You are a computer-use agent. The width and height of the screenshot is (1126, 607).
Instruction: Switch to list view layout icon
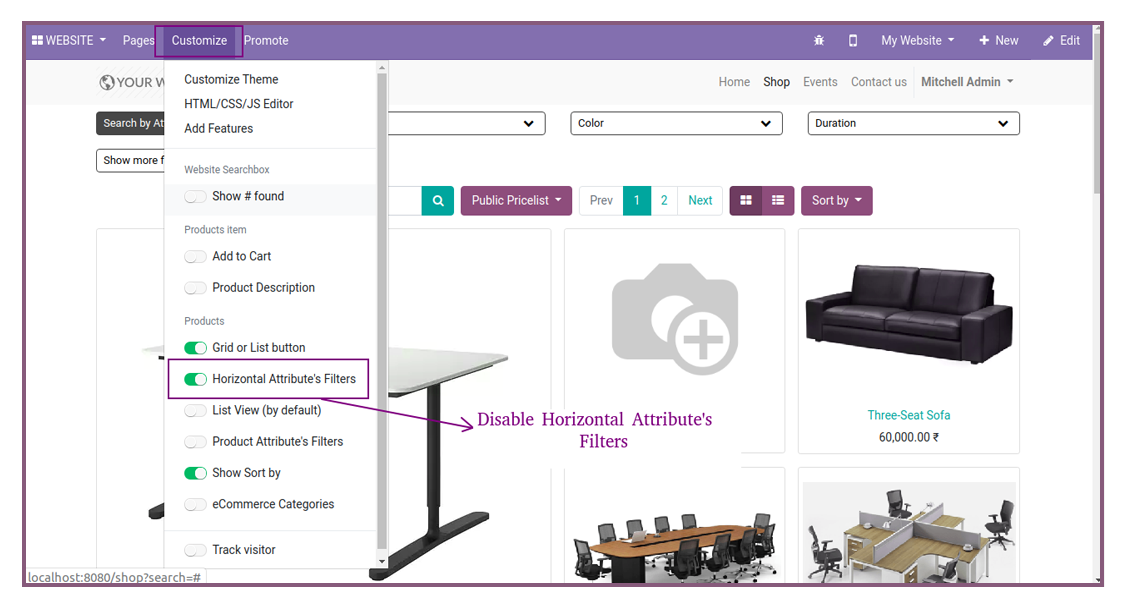[x=778, y=200]
